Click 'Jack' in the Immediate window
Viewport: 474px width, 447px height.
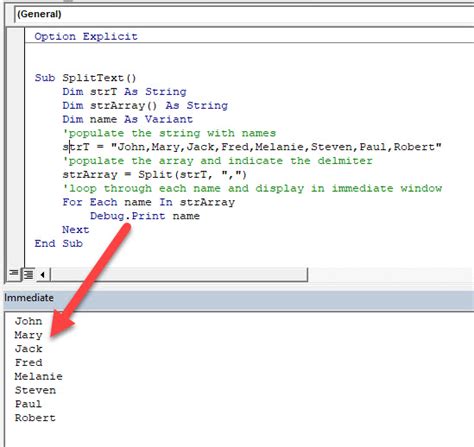(28, 349)
